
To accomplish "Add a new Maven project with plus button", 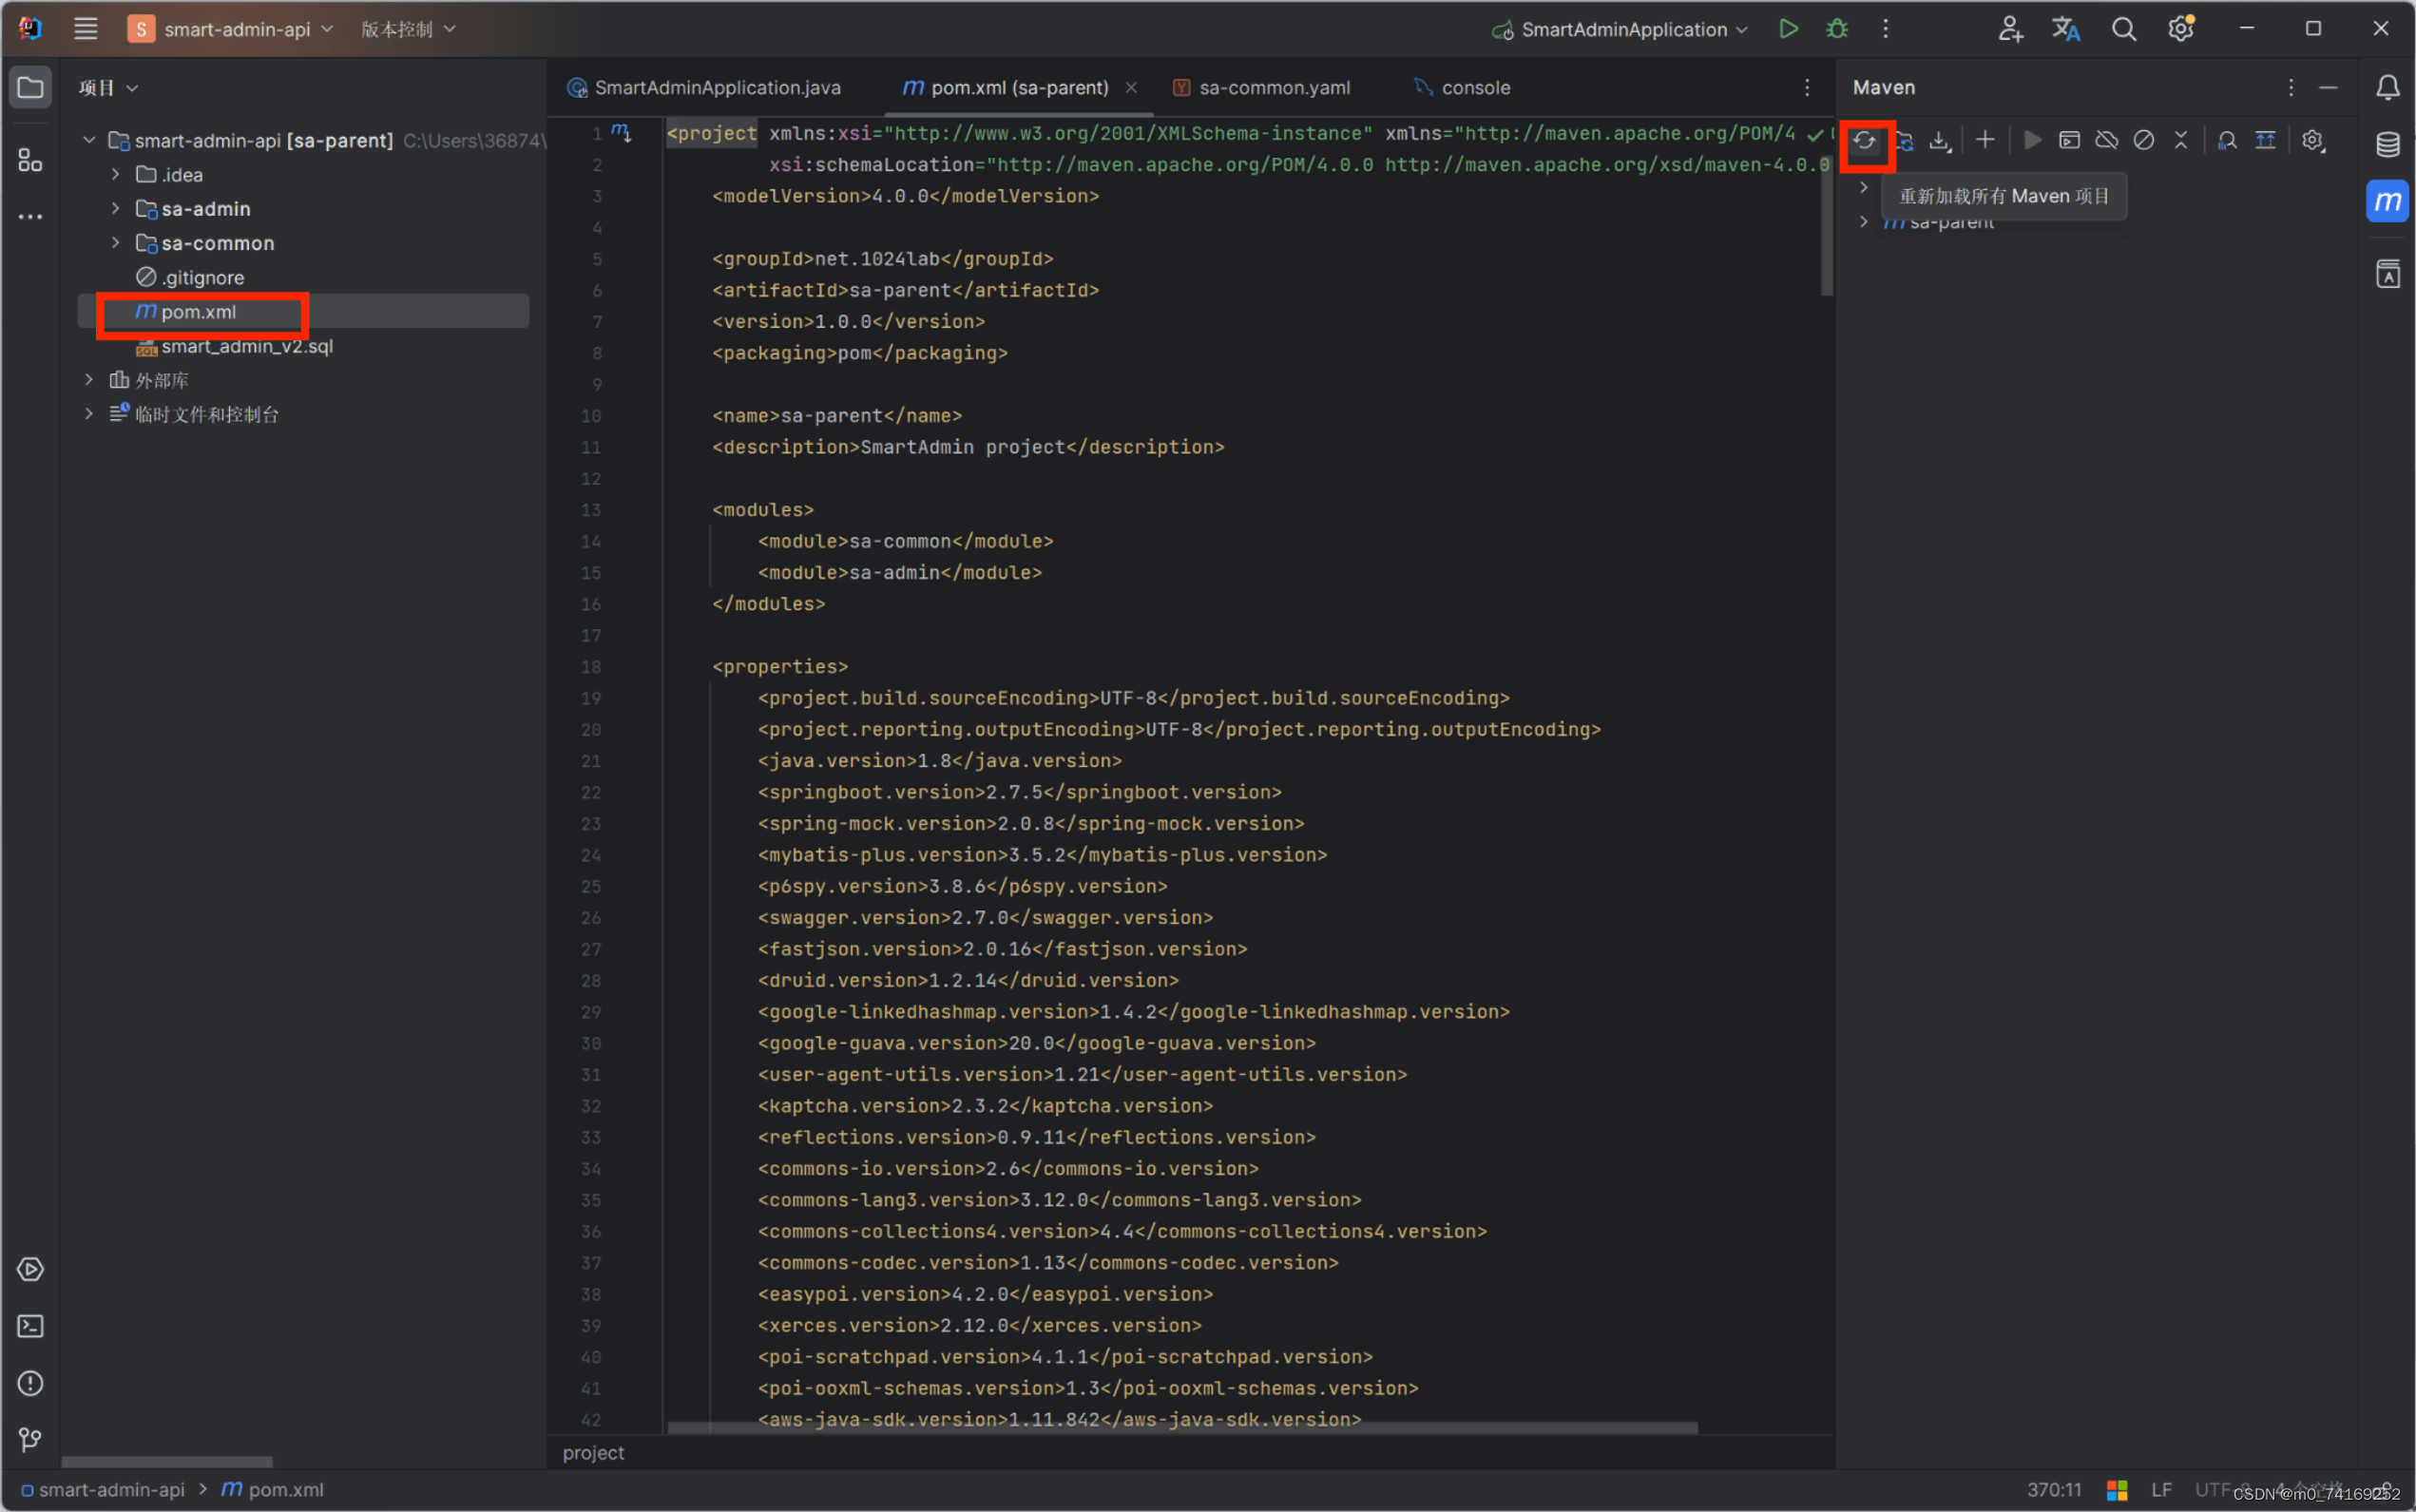I will click(x=1986, y=140).
